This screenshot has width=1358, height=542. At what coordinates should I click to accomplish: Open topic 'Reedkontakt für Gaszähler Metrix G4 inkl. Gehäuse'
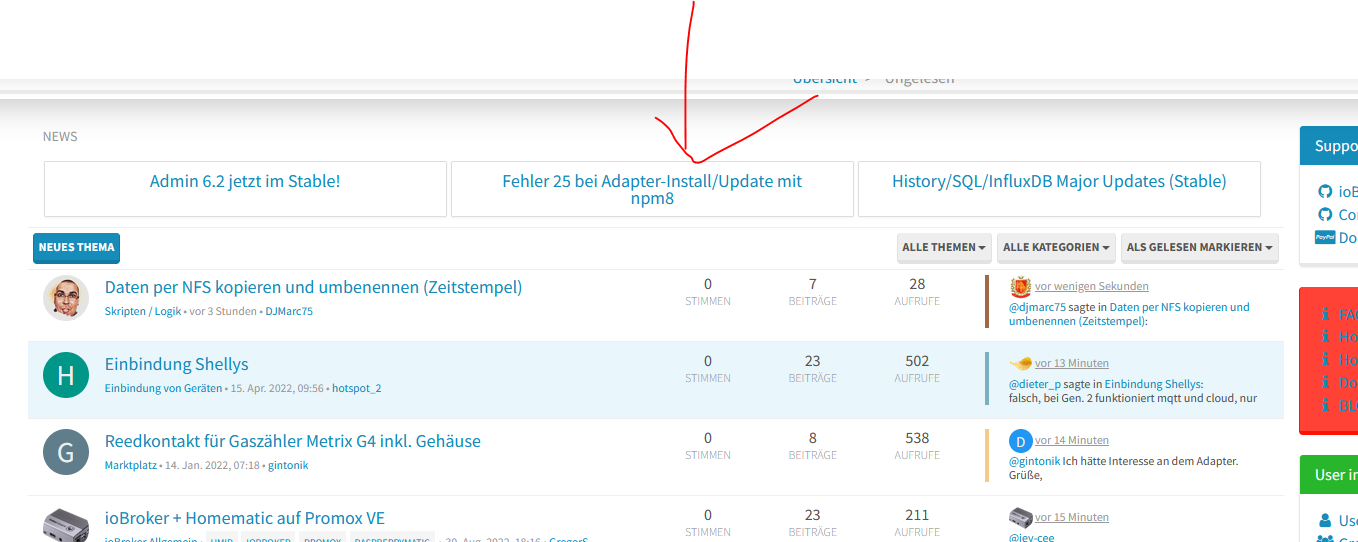293,441
